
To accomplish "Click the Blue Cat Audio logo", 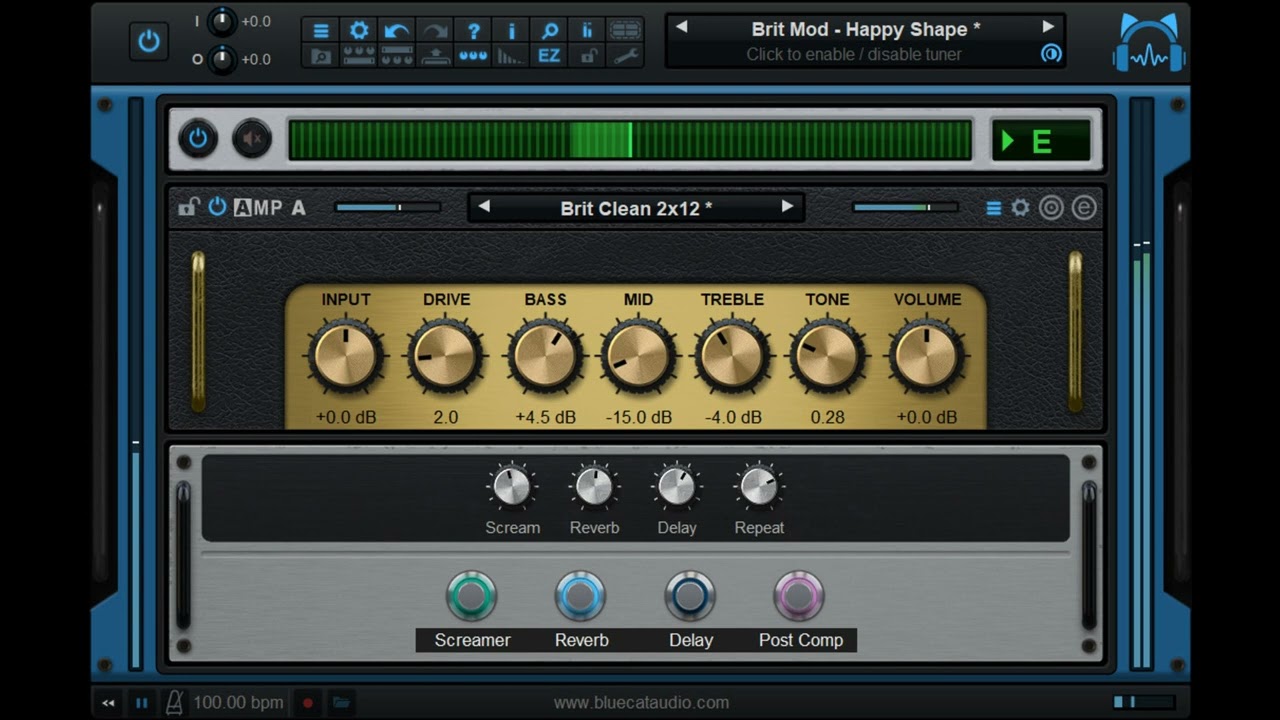I will coord(1150,43).
